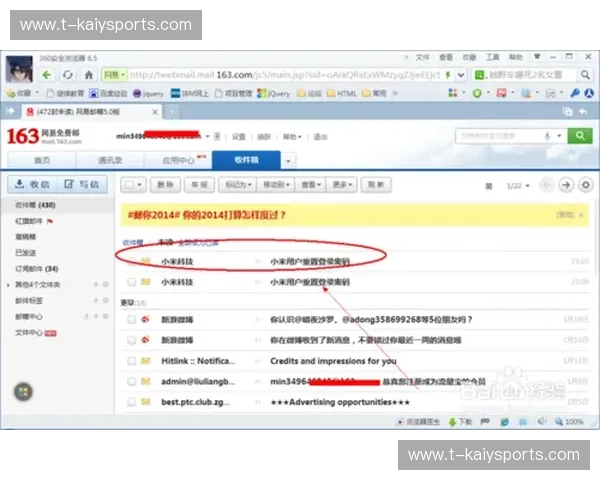Click the 163 mail logo

[x=44, y=136]
